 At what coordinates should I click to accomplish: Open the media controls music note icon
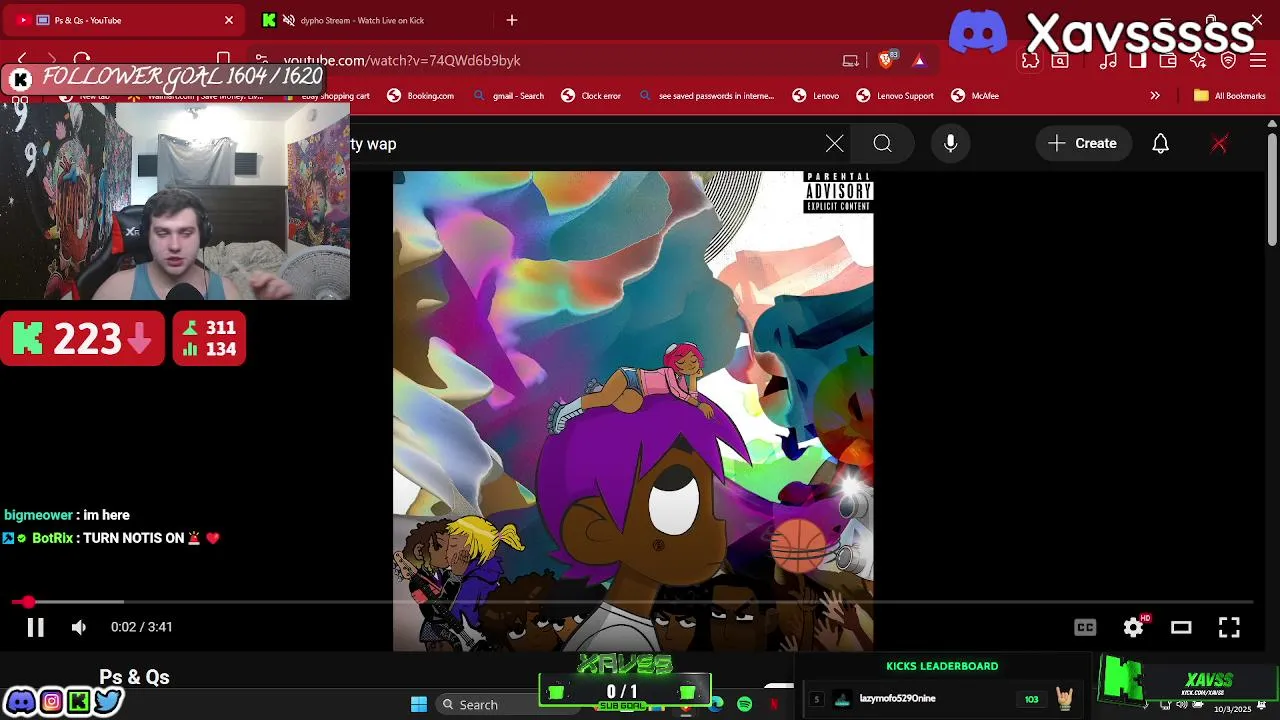(x=1108, y=61)
